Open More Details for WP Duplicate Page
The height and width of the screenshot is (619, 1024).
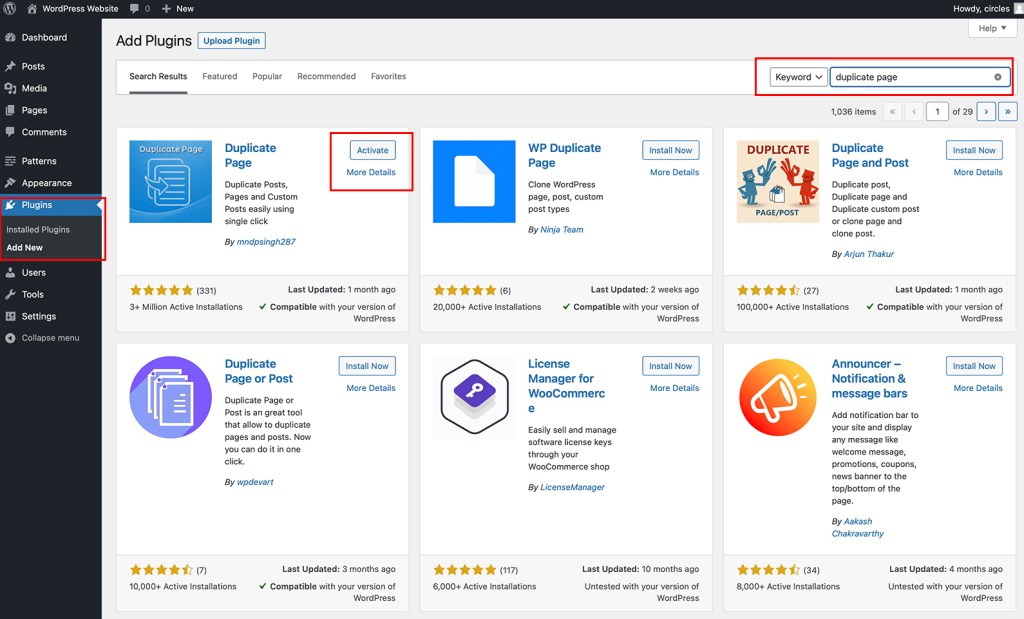click(675, 172)
